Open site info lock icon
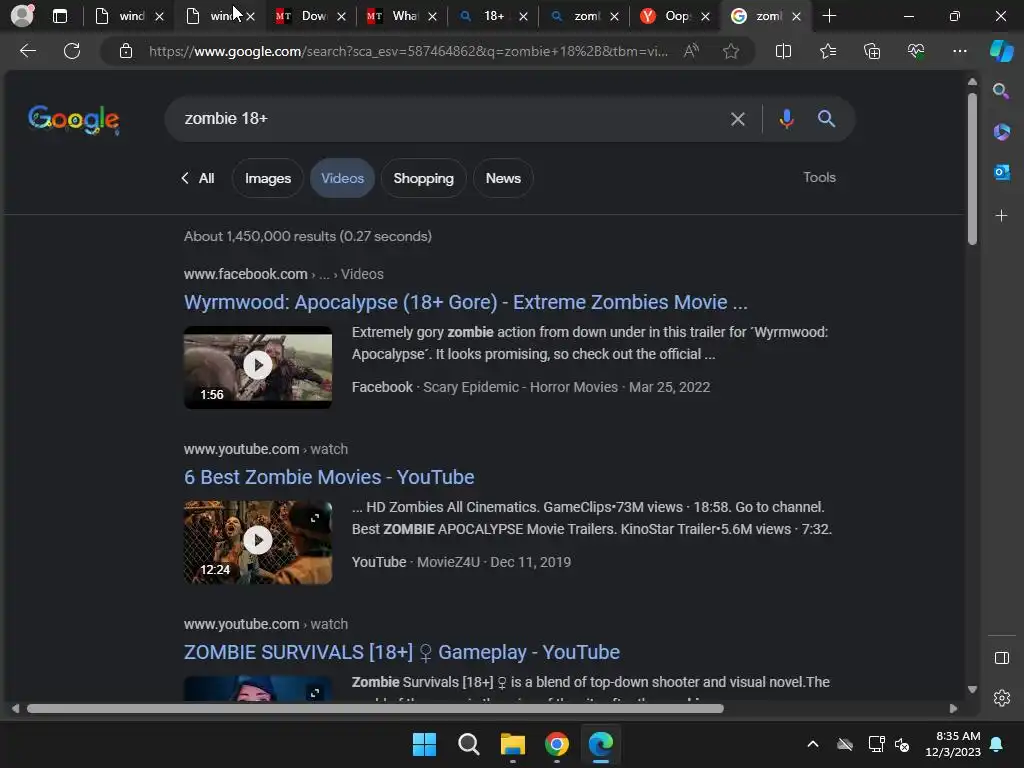 126,51
